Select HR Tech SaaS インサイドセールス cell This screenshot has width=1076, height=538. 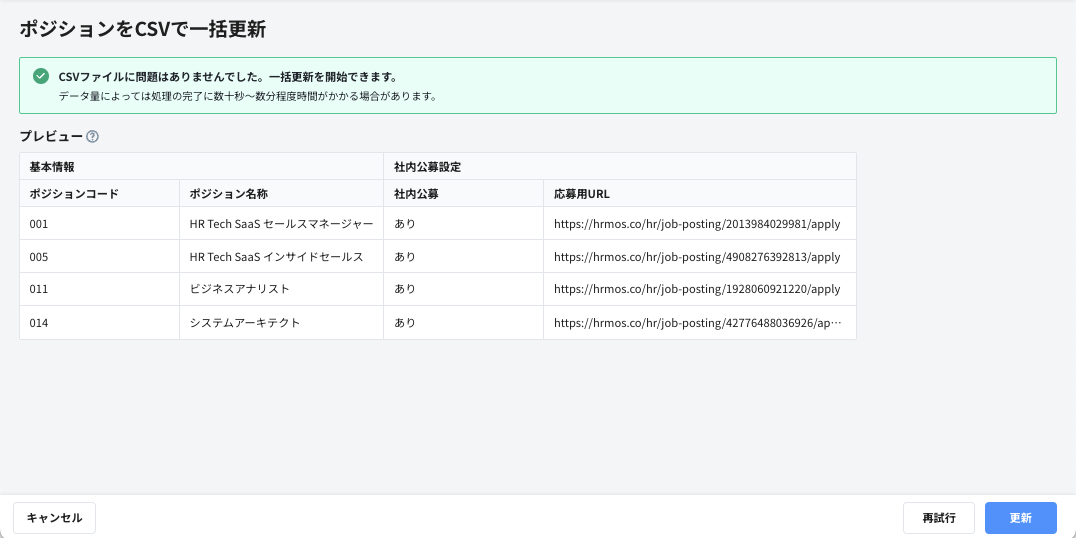(276, 257)
